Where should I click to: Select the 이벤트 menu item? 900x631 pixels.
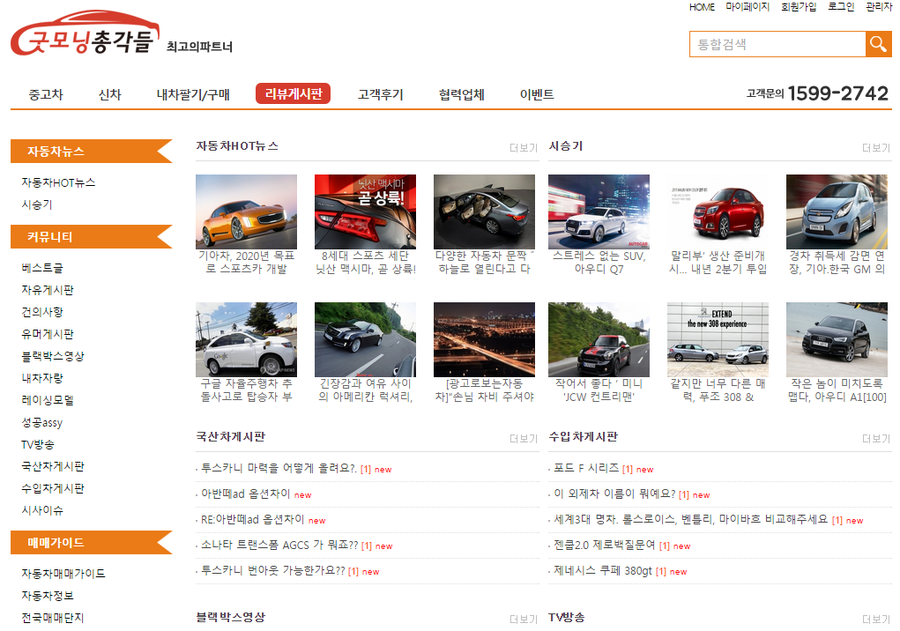(x=537, y=94)
